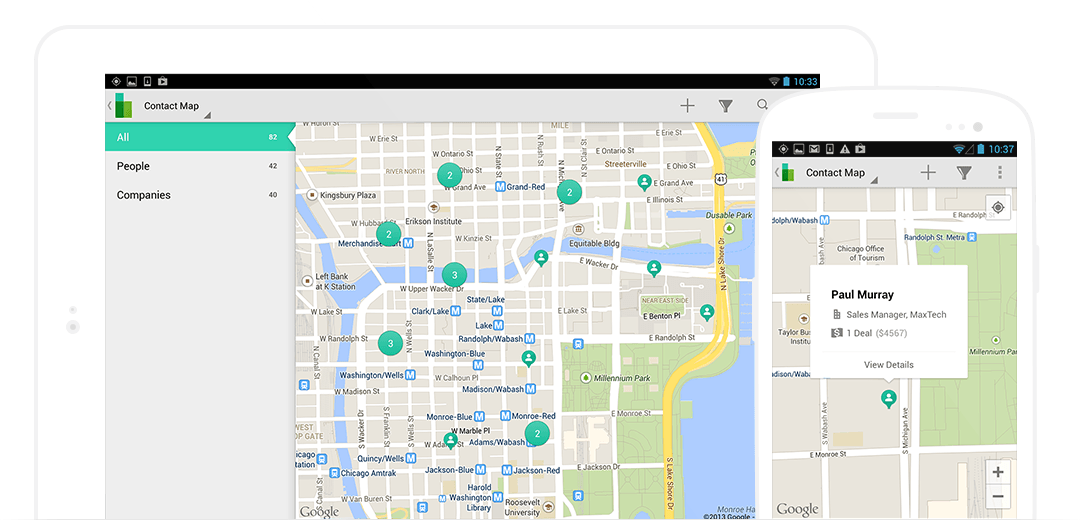Select the All tab in sidebar

point(200,137)
